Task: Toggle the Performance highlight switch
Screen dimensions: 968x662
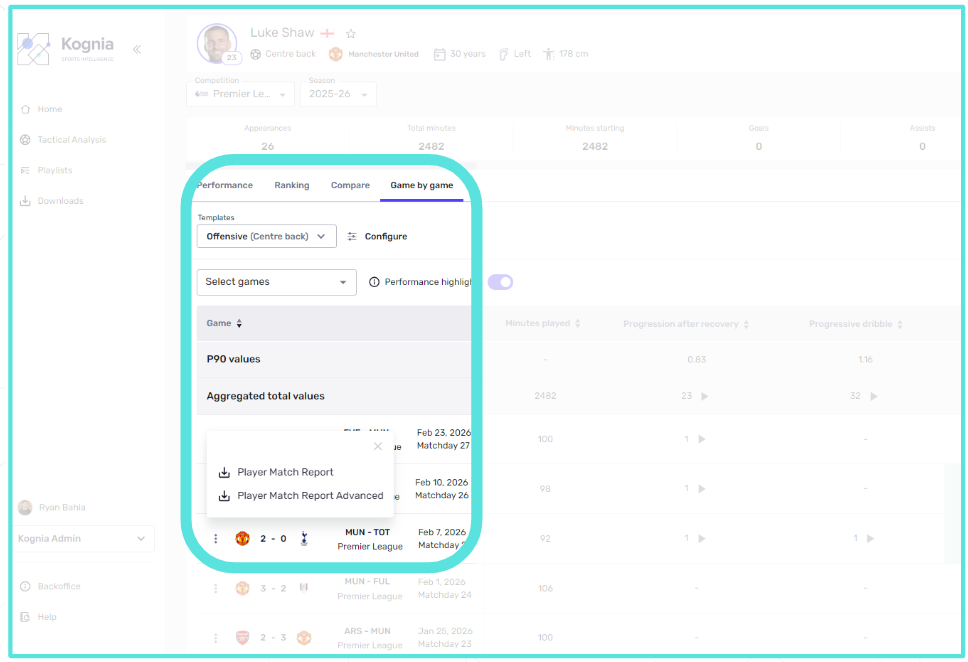Action: [501, 282]
